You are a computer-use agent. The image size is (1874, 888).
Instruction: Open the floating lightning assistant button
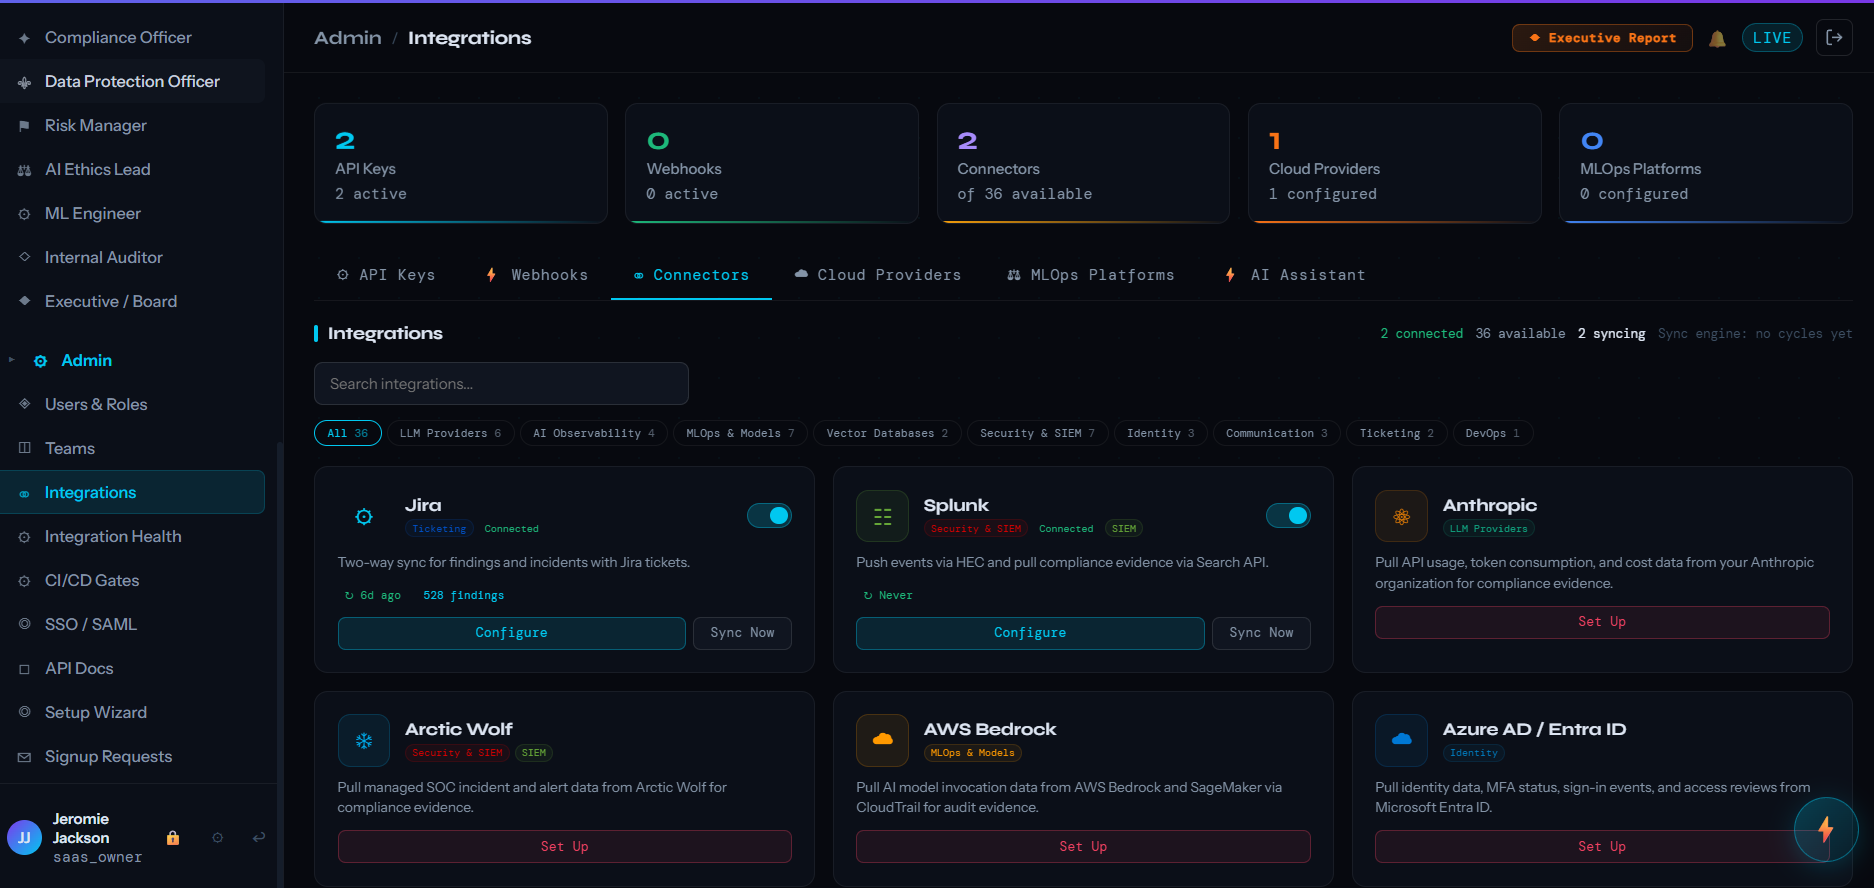(x=1826, y=829)
